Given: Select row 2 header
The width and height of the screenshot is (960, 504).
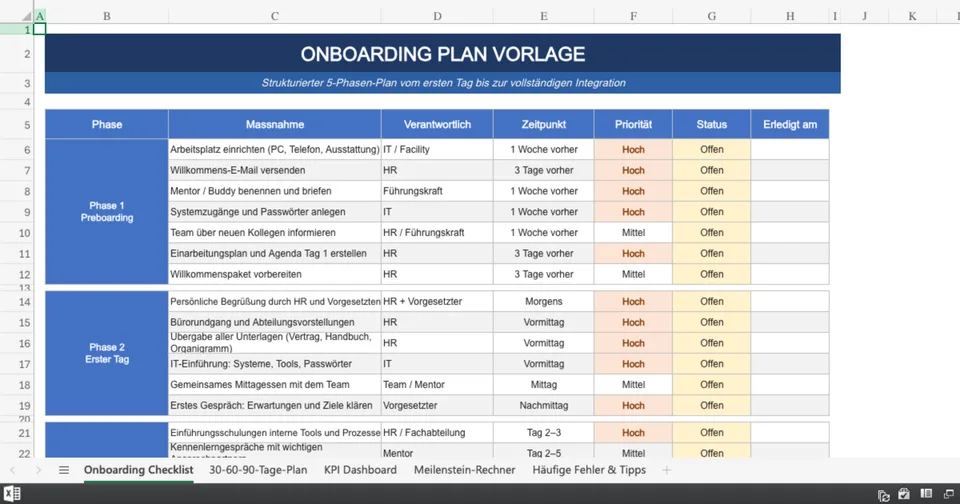Looking at the screenshot, I should 17,54.
